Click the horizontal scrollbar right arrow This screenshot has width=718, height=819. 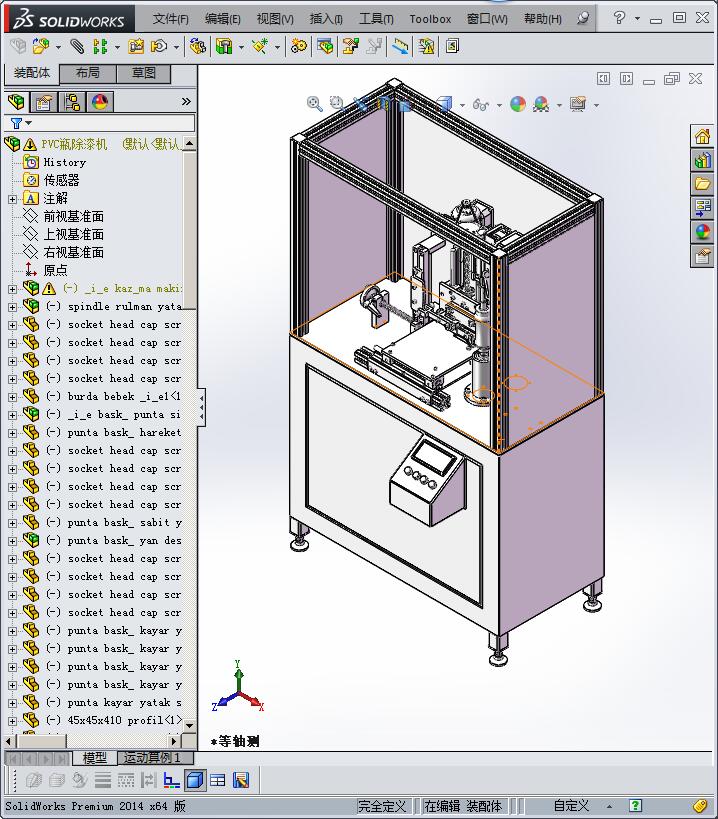(x=174, y=741)
